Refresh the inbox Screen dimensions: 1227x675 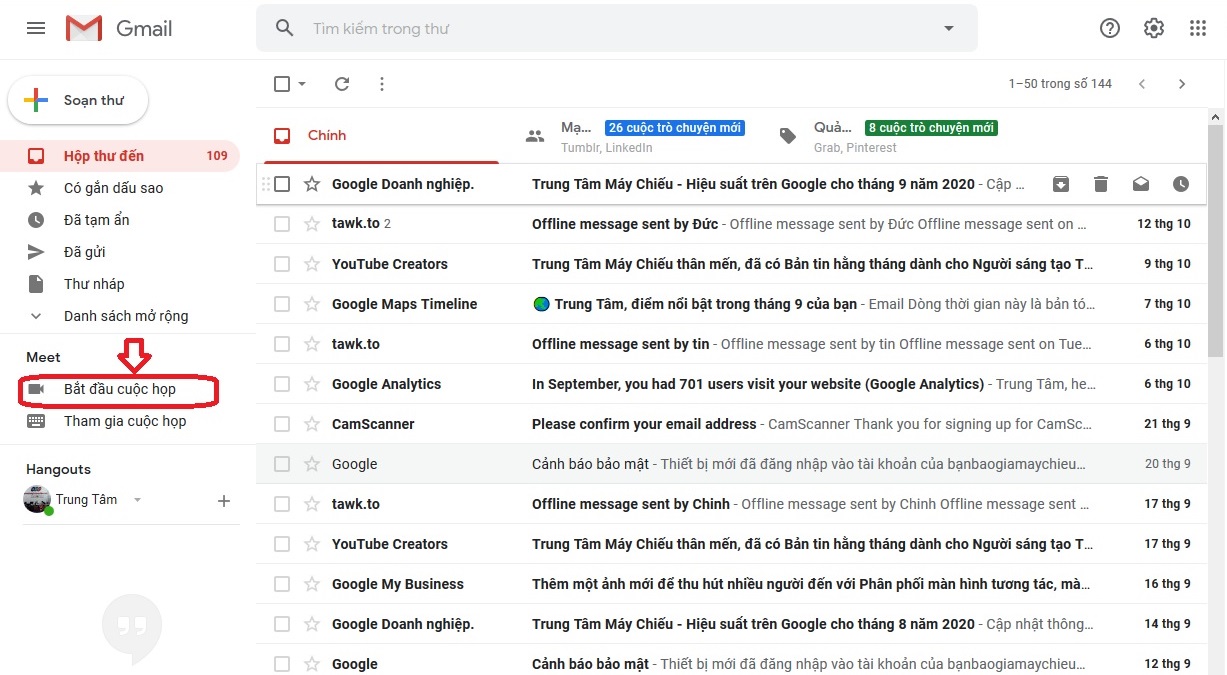click(342, 84)
